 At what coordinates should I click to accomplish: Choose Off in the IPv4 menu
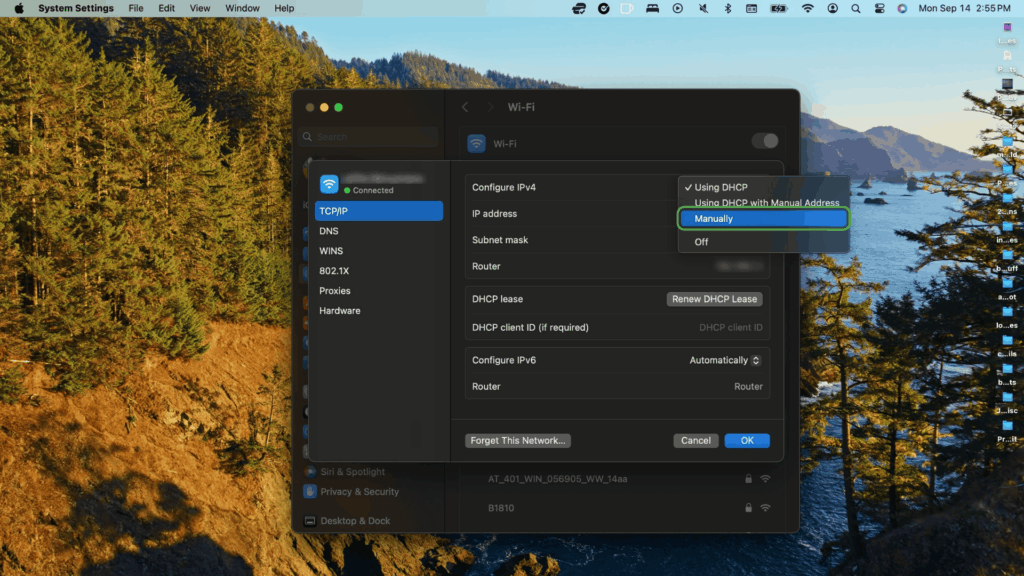(763, 242)
